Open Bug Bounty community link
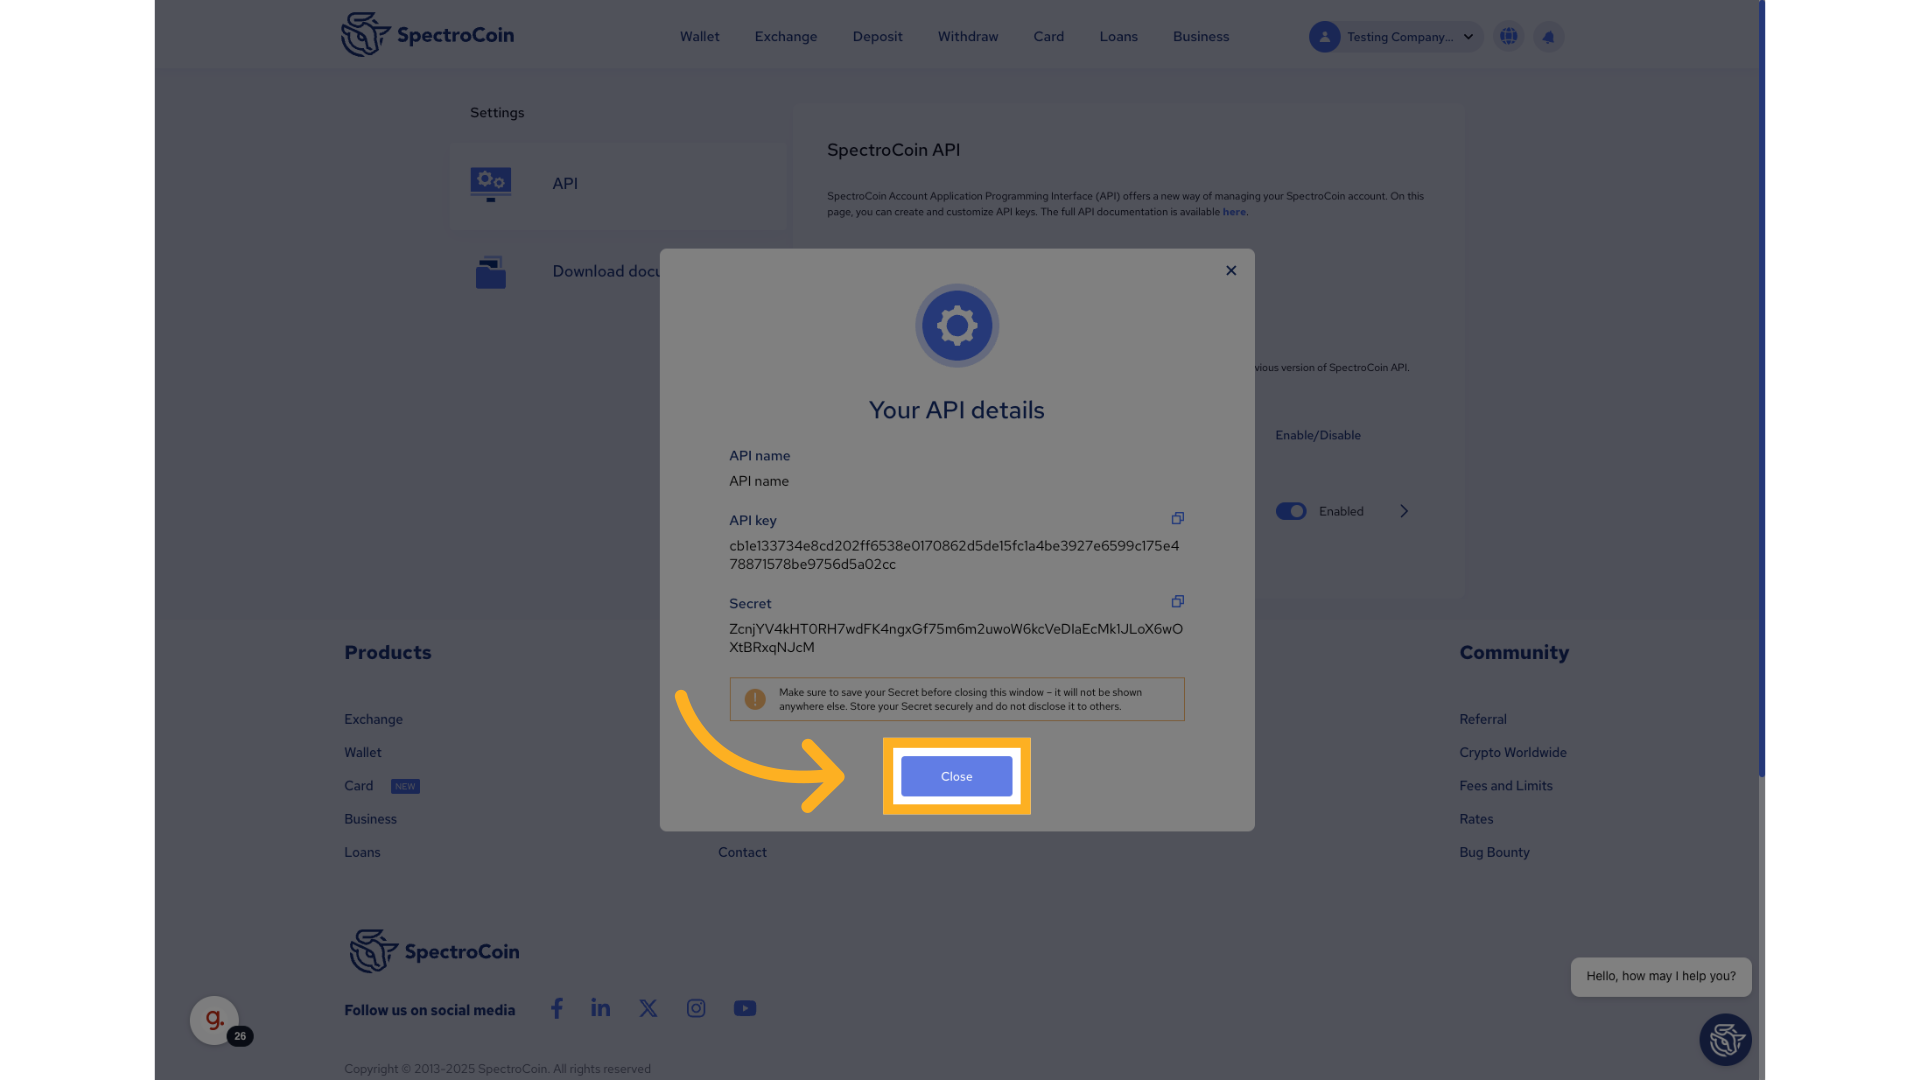 (x=1494, y=852)
